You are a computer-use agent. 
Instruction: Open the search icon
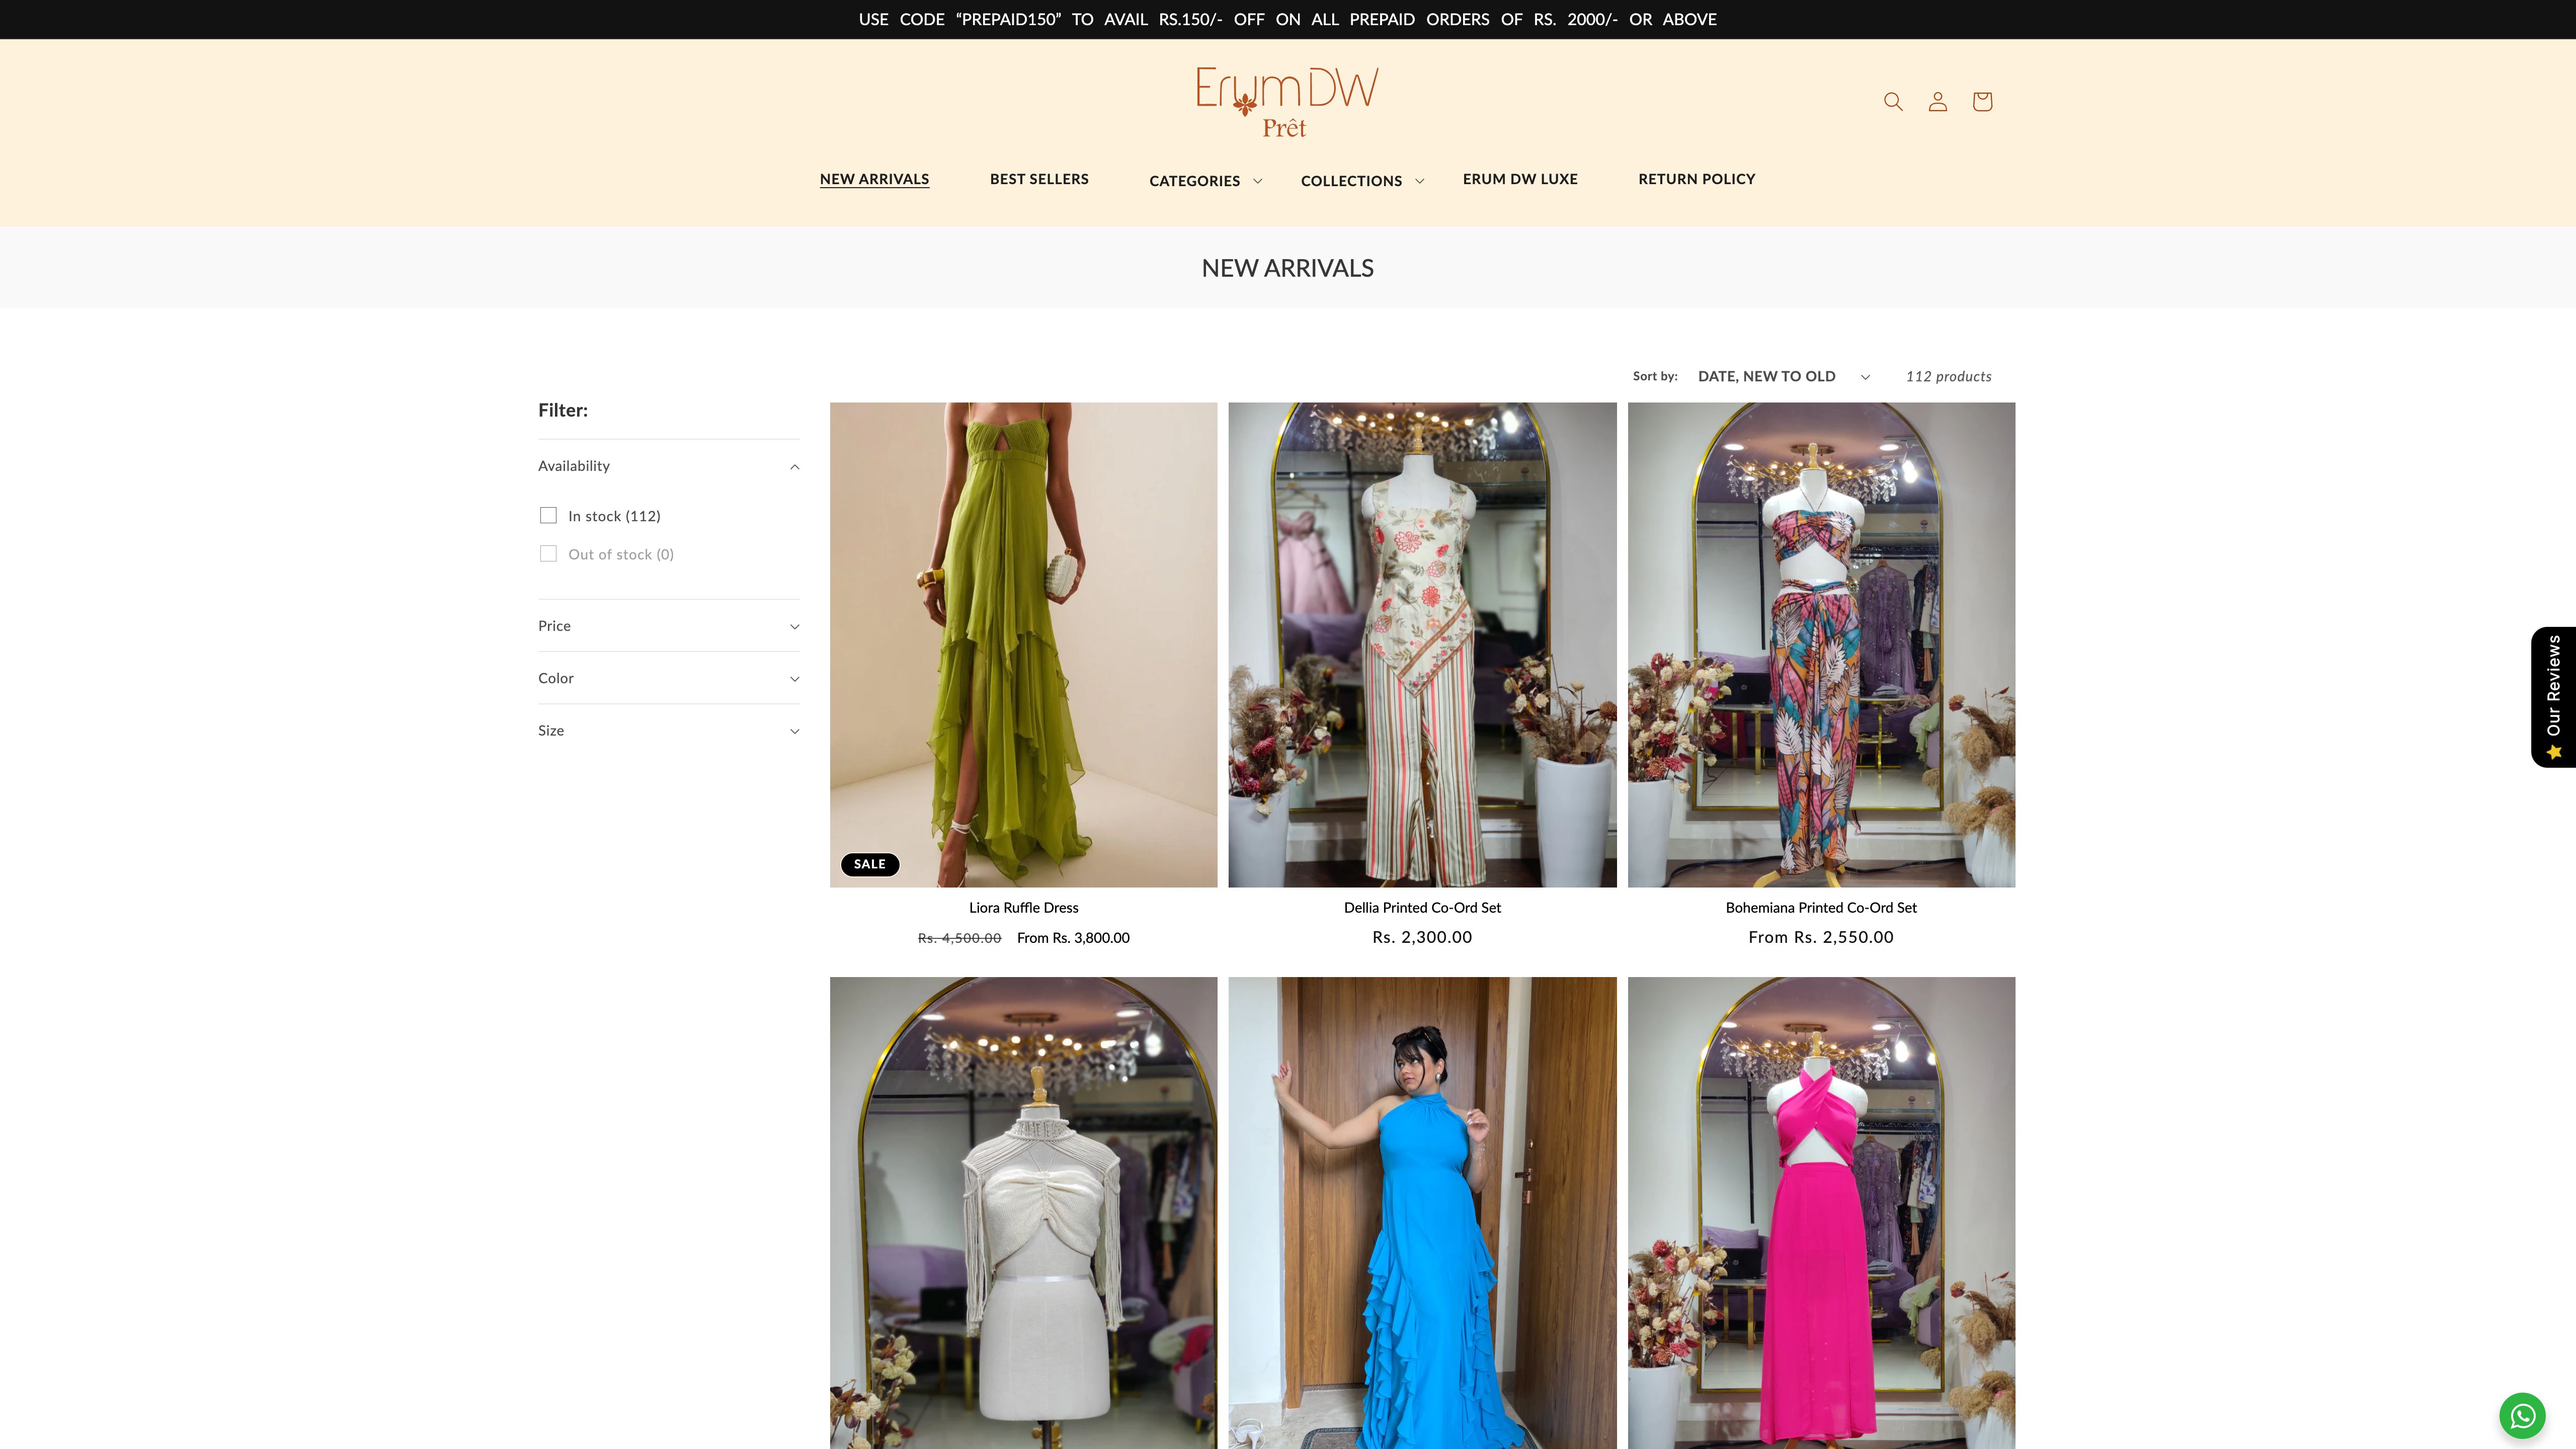1893,101
